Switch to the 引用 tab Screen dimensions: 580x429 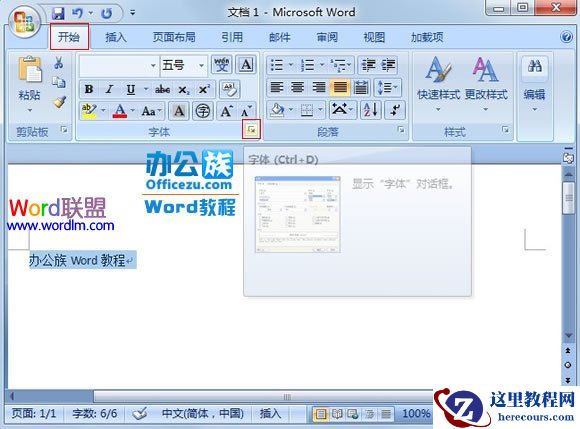point(232,37)
